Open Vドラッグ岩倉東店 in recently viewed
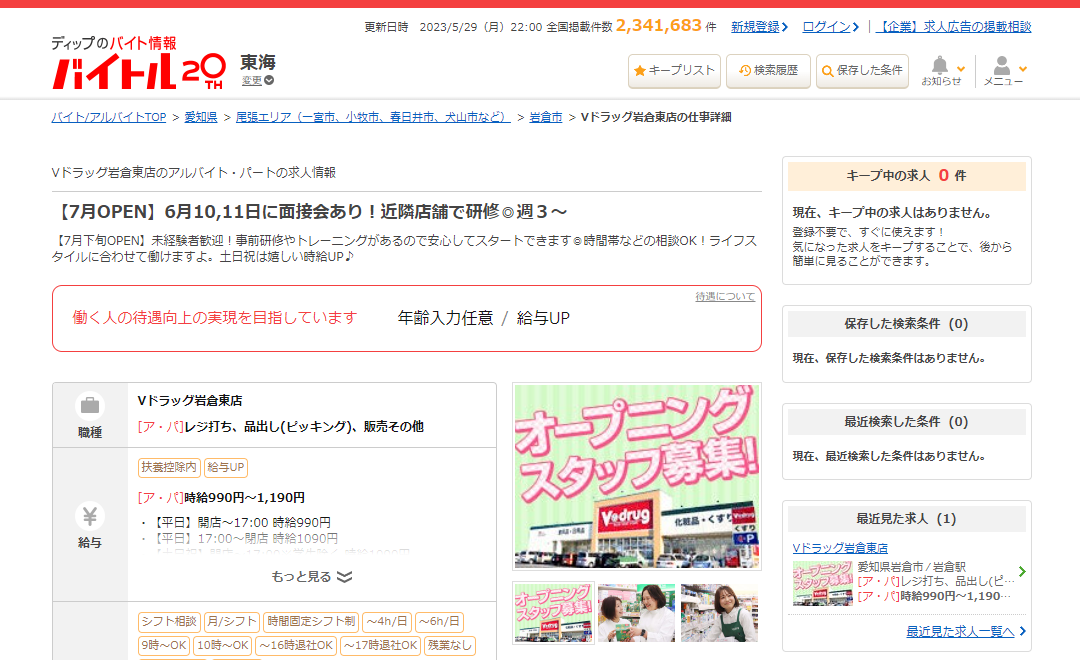This screenshot has width=1080, height=660. [x=840, y=548]
